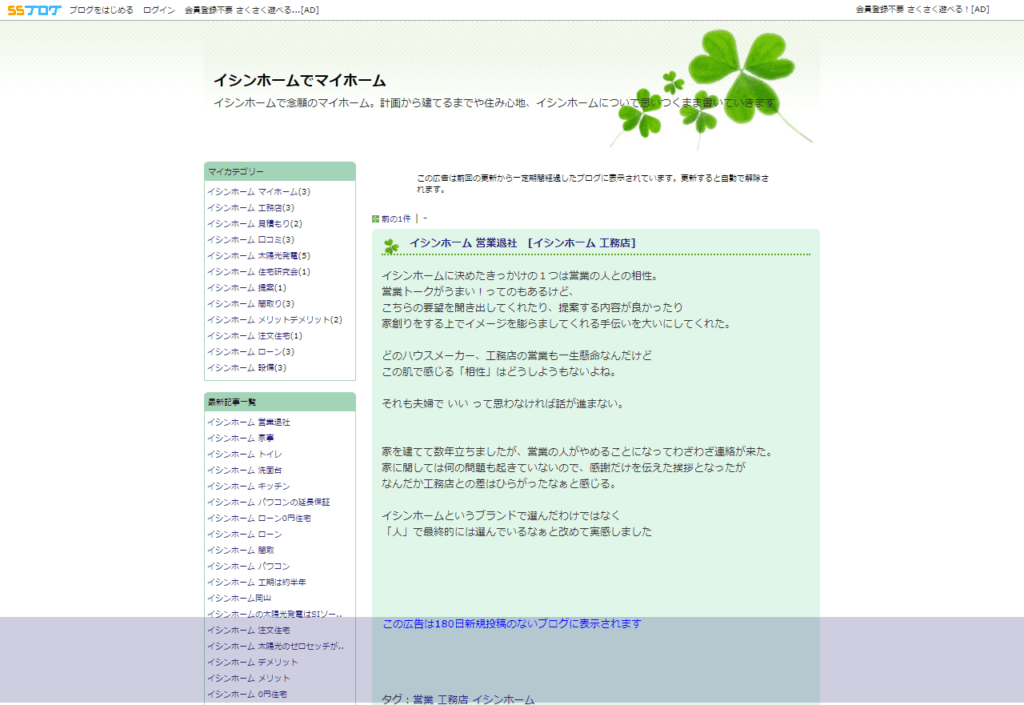The height and width of the screenshot is (705, 1024).
Task: Open category イシンホーム 太陽光発電(5)
Action: click(x=259, y=255)
